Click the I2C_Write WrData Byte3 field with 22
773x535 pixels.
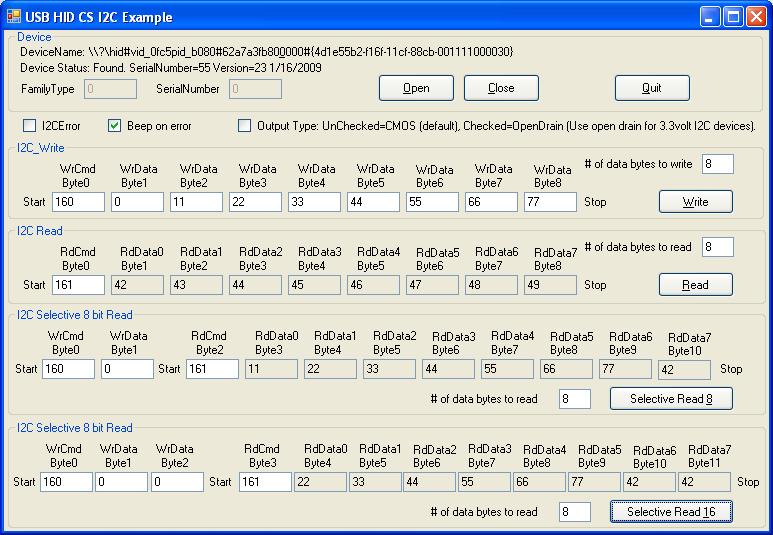tap(255, 202)
